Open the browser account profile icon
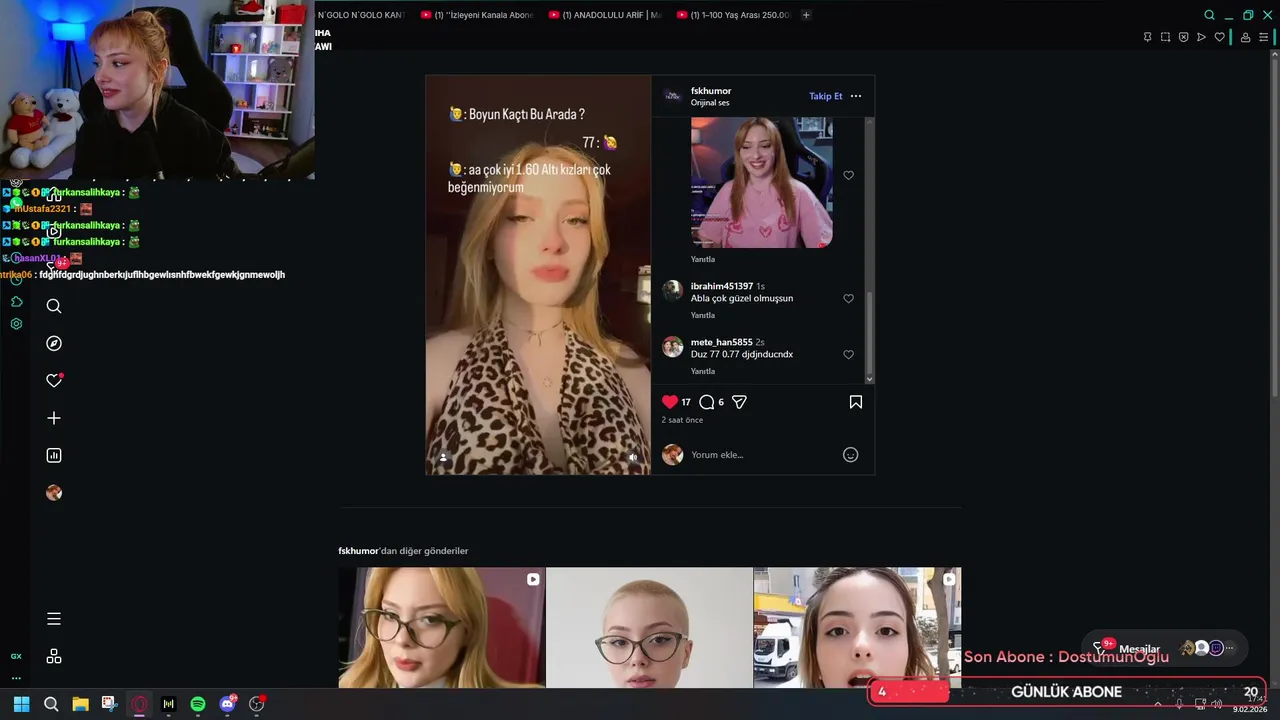The height and width of the screenshot is (720, 1280). tap(1245, 37)
